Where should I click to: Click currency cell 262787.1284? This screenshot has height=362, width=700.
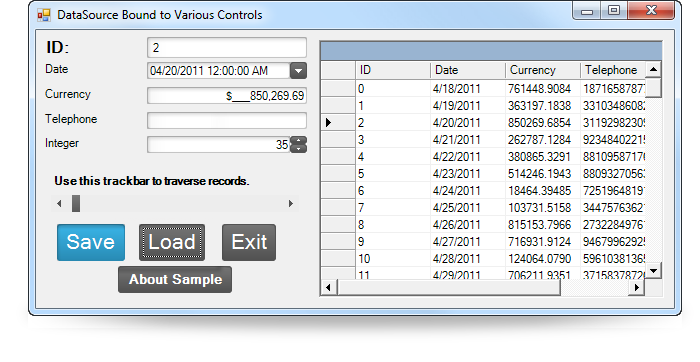pyautogui.click(x=543, y=139)
